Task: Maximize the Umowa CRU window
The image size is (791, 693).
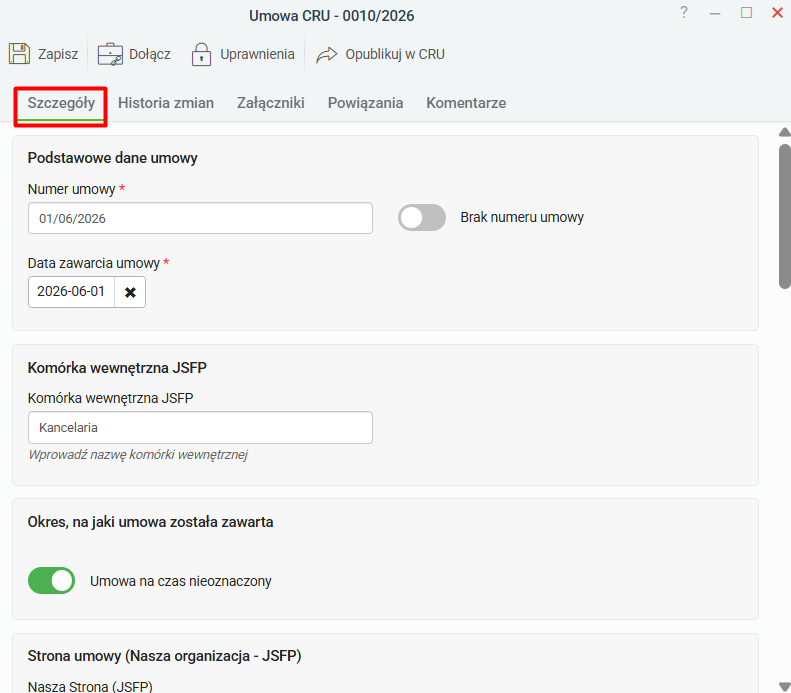Action: tap(747, 13)
